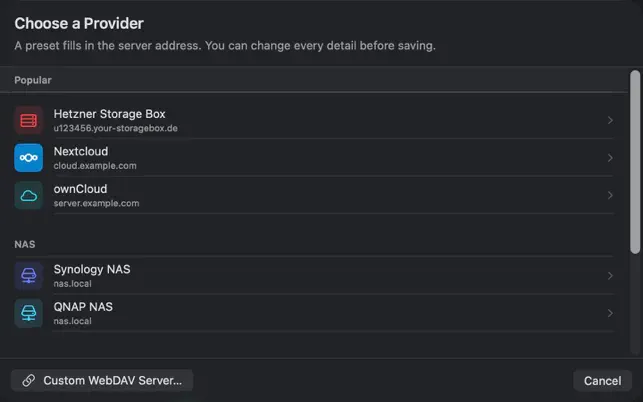This screenshot has width=643, height=402.
Task: Click the server.example.com address text
Action: point(96,203)
